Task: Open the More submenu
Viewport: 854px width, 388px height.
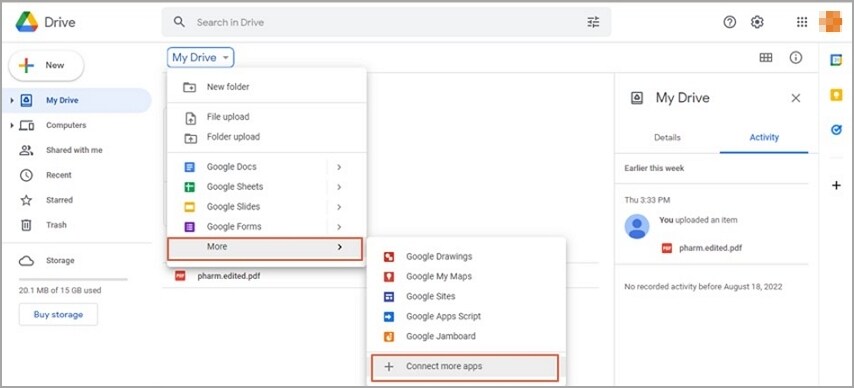Action: (x=265, y=248)
